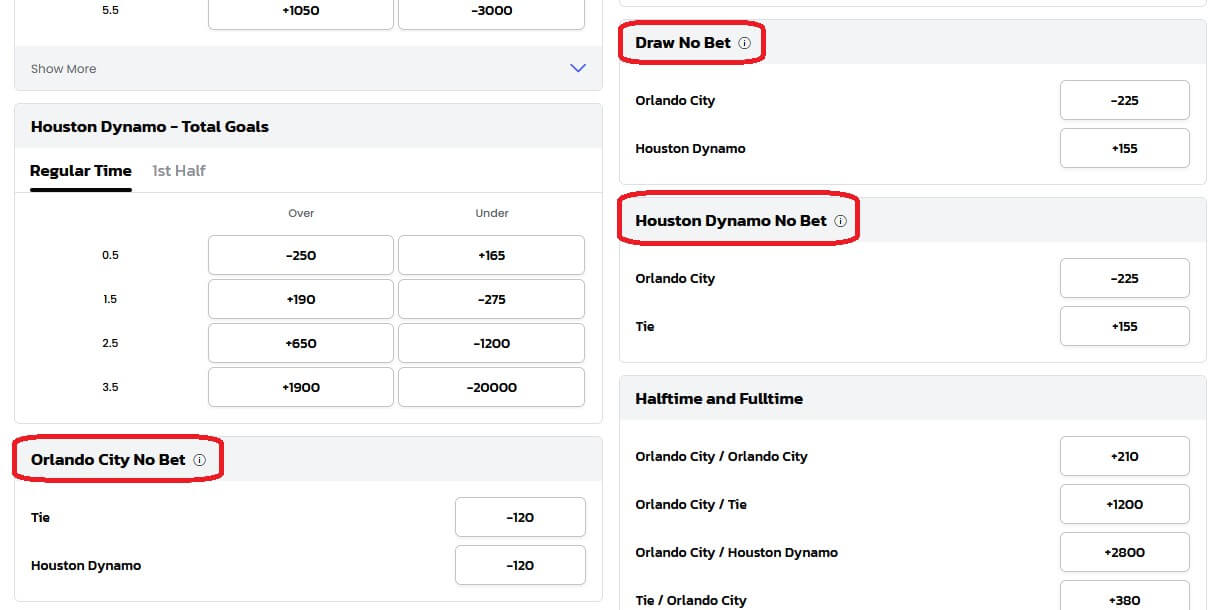Switch to the Regular Time tab

tap(81, 171)
